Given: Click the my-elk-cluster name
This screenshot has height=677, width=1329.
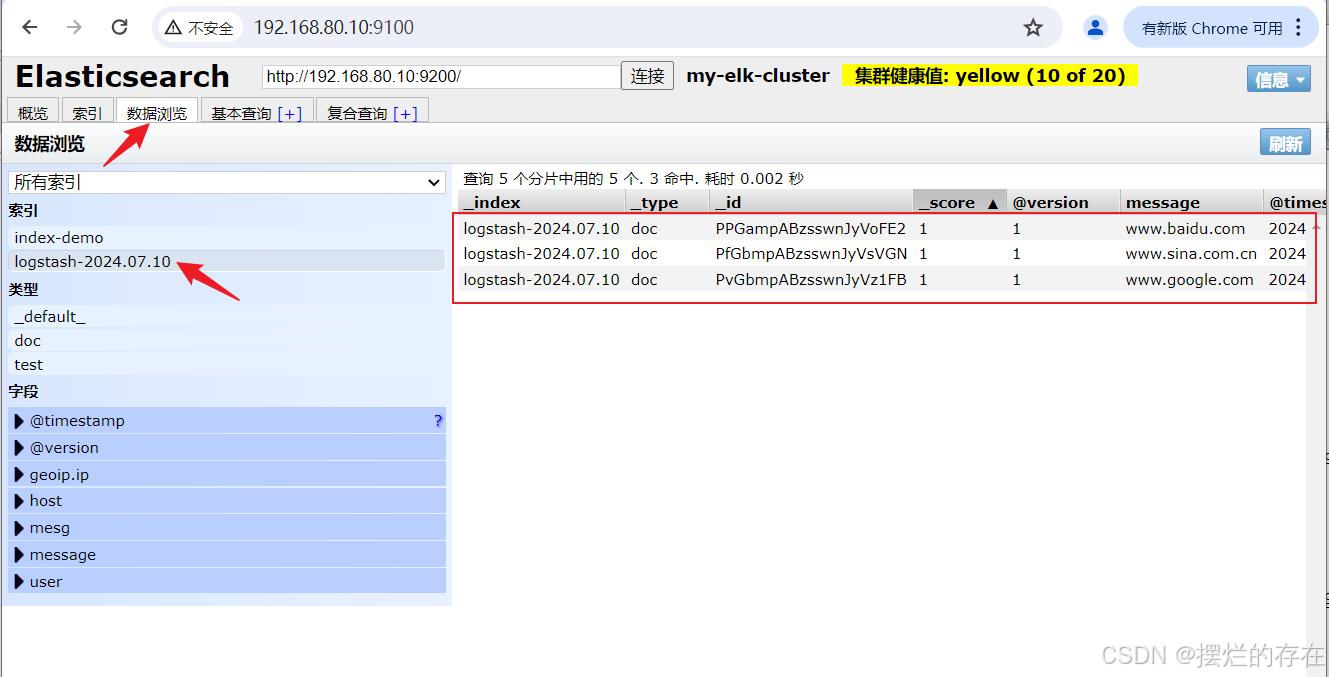Looking at the screenshot, I should [758, 76].
